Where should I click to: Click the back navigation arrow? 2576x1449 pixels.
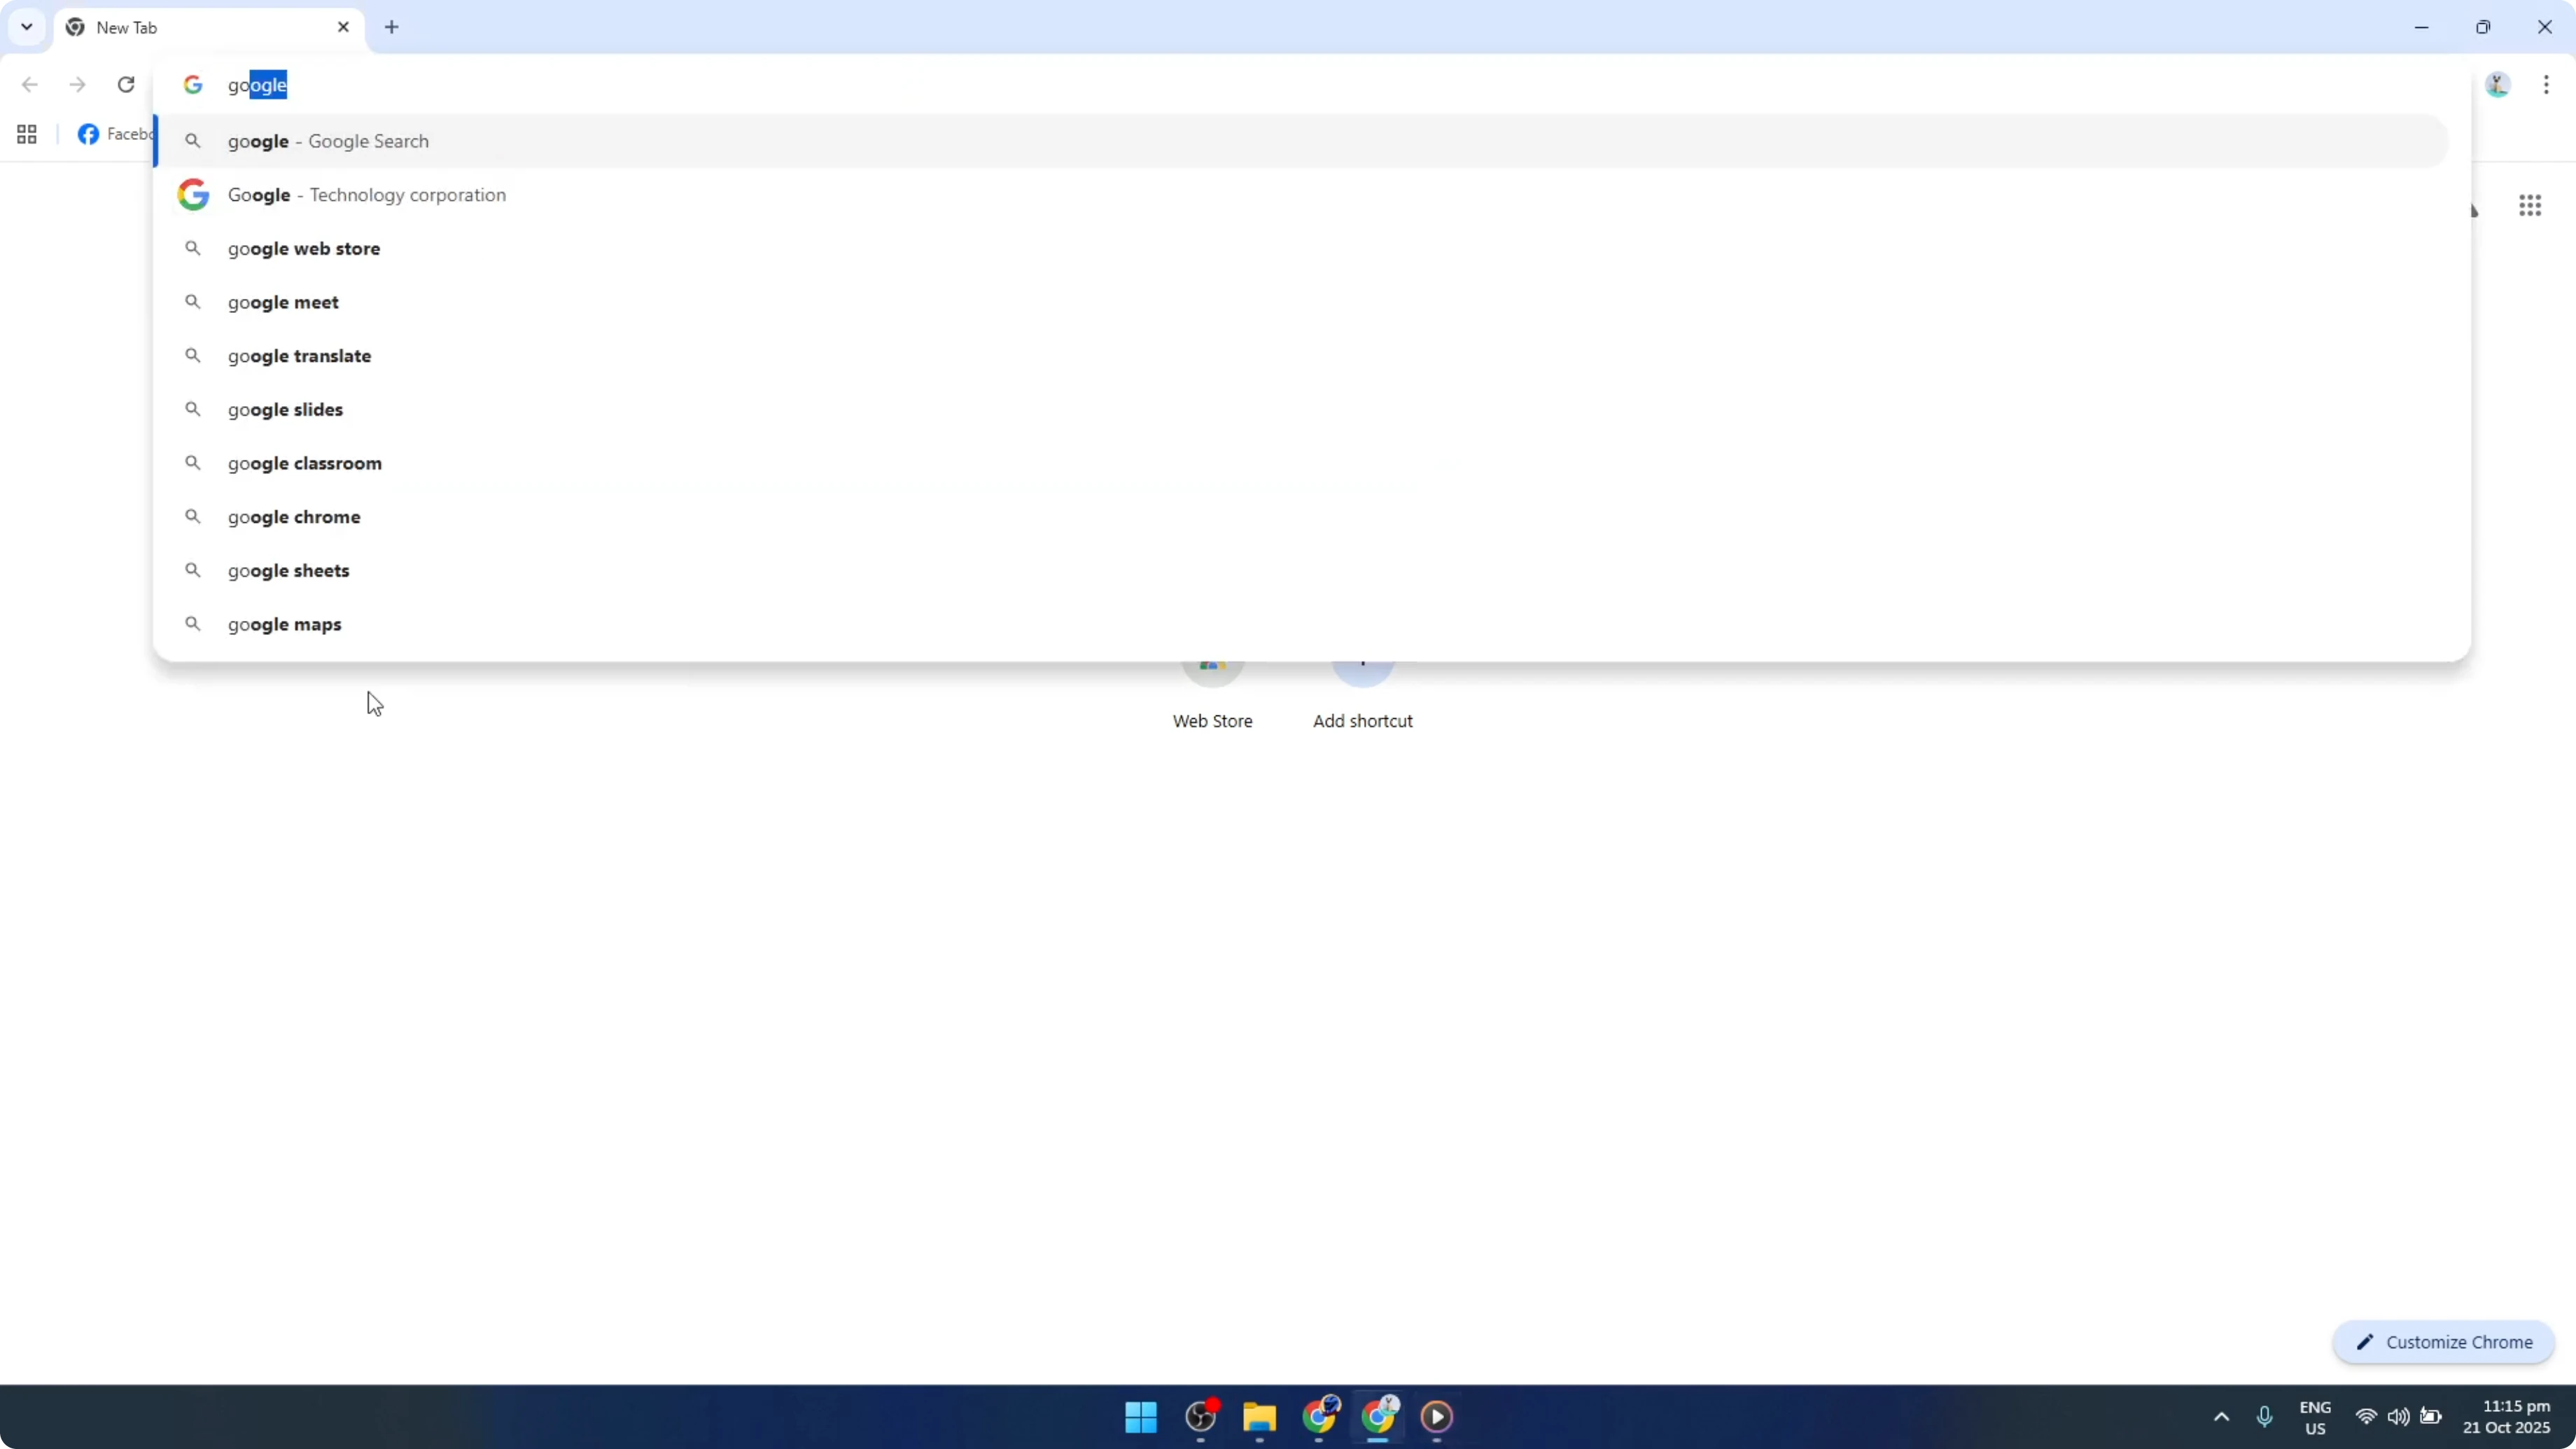coord(29,85)
